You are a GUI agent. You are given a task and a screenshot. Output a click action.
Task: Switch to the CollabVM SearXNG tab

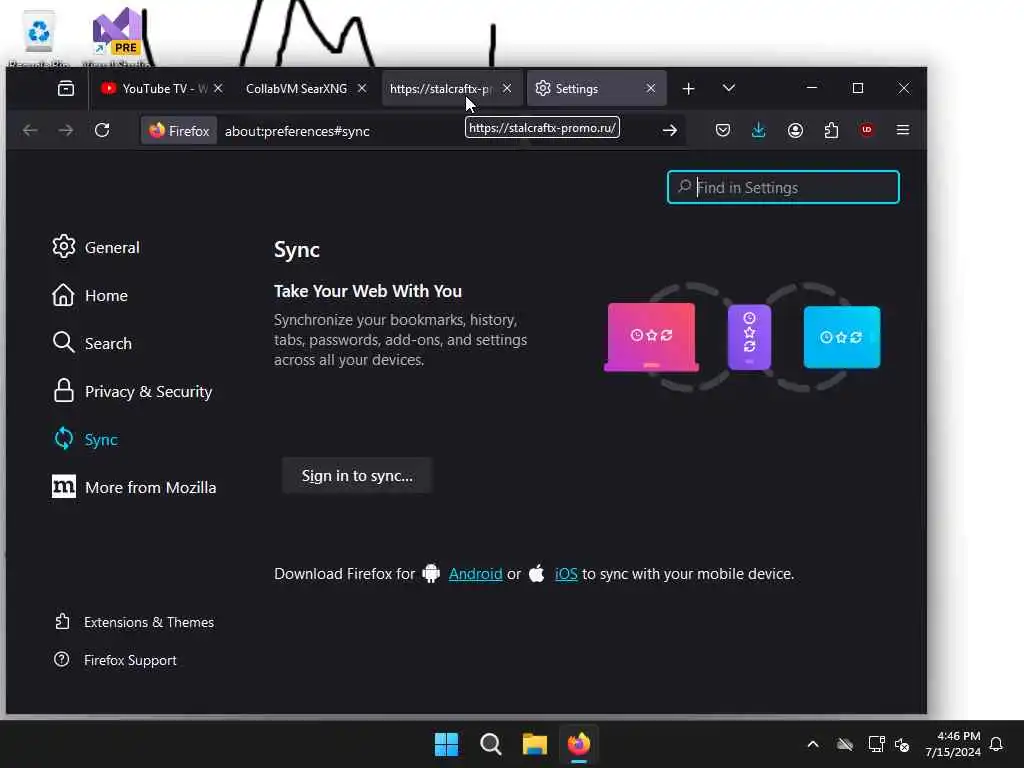(x=296, y=88)
